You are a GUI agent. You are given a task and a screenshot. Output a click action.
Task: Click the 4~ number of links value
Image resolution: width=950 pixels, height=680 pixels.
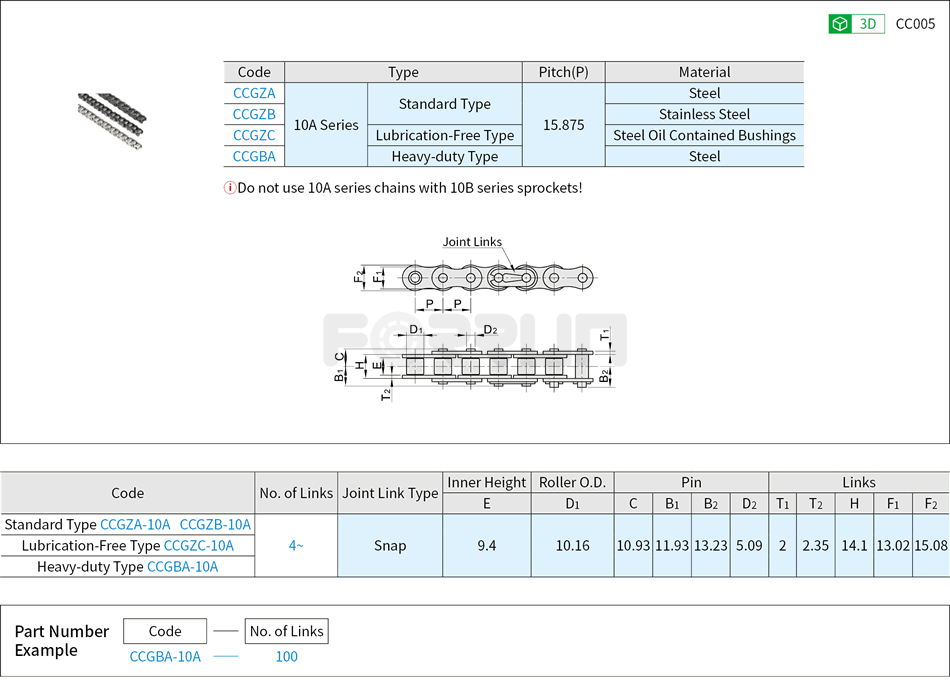click(296, 545)
